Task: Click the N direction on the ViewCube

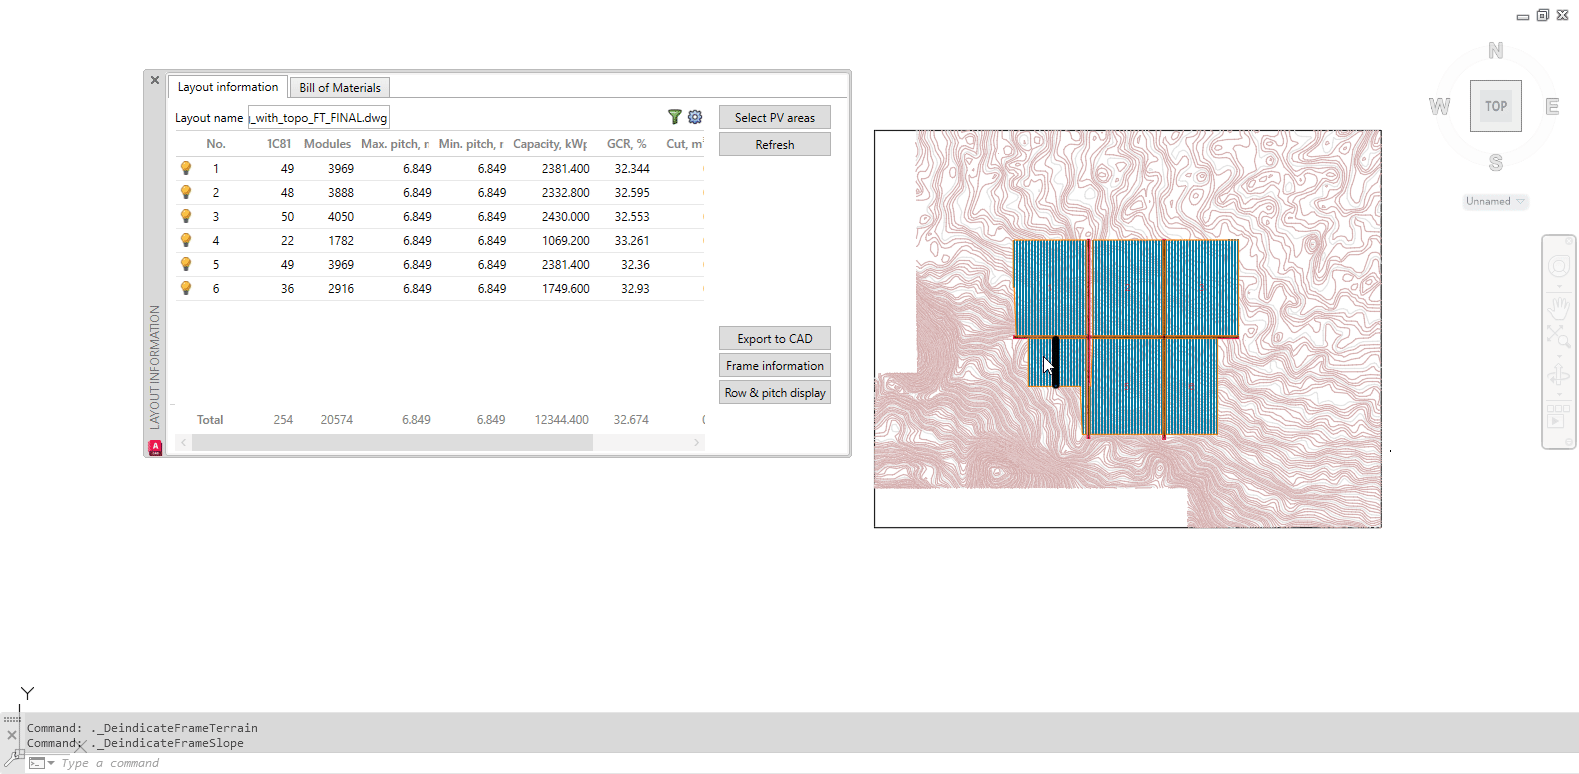Action: pyautogui.click(x=1496, y=50)
